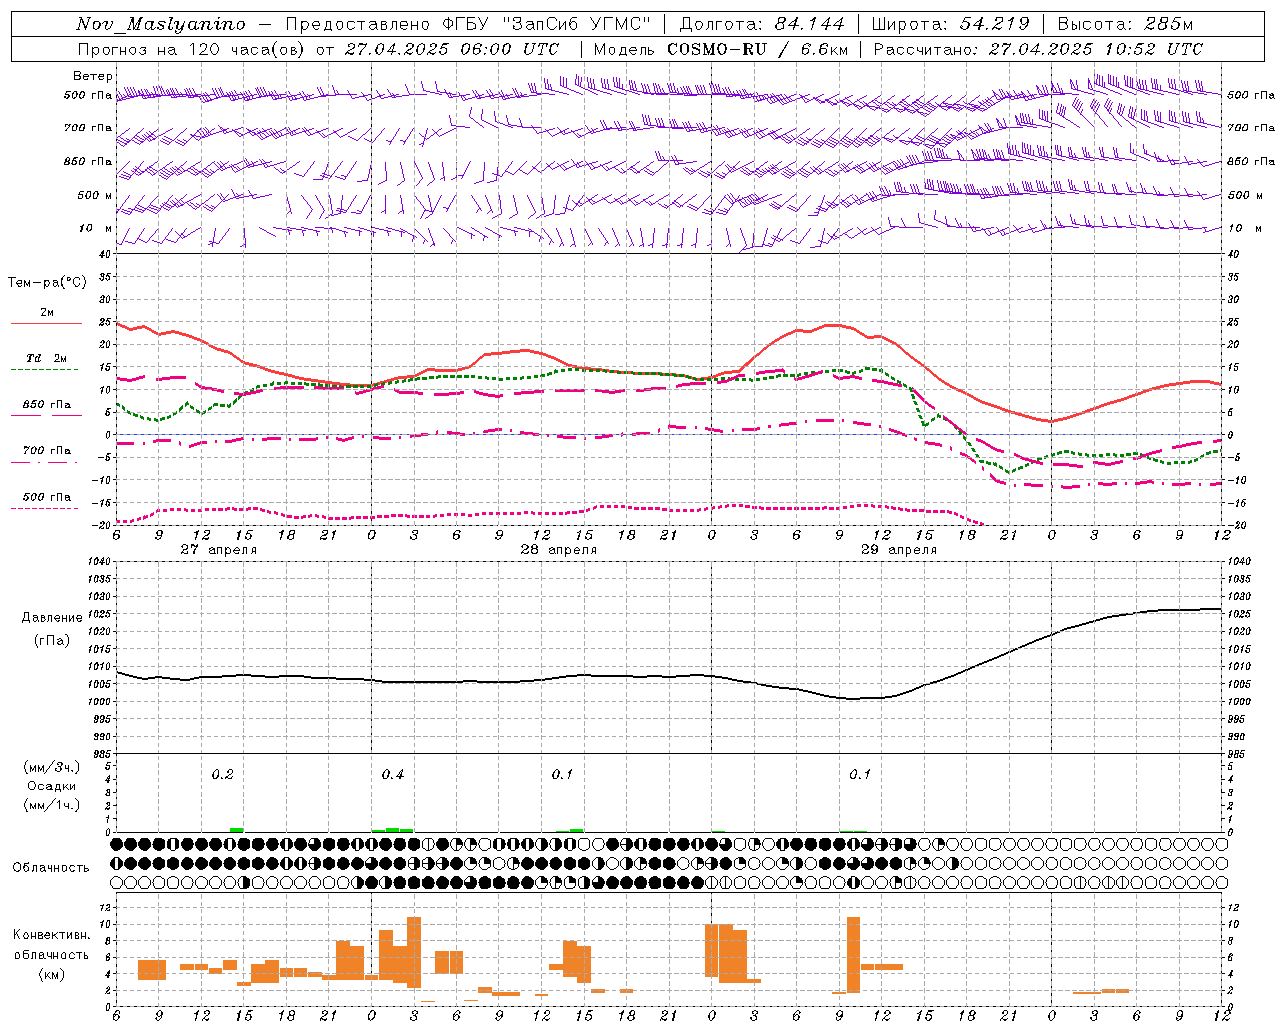Click the 2м temperature legend entry

[47, 312]
